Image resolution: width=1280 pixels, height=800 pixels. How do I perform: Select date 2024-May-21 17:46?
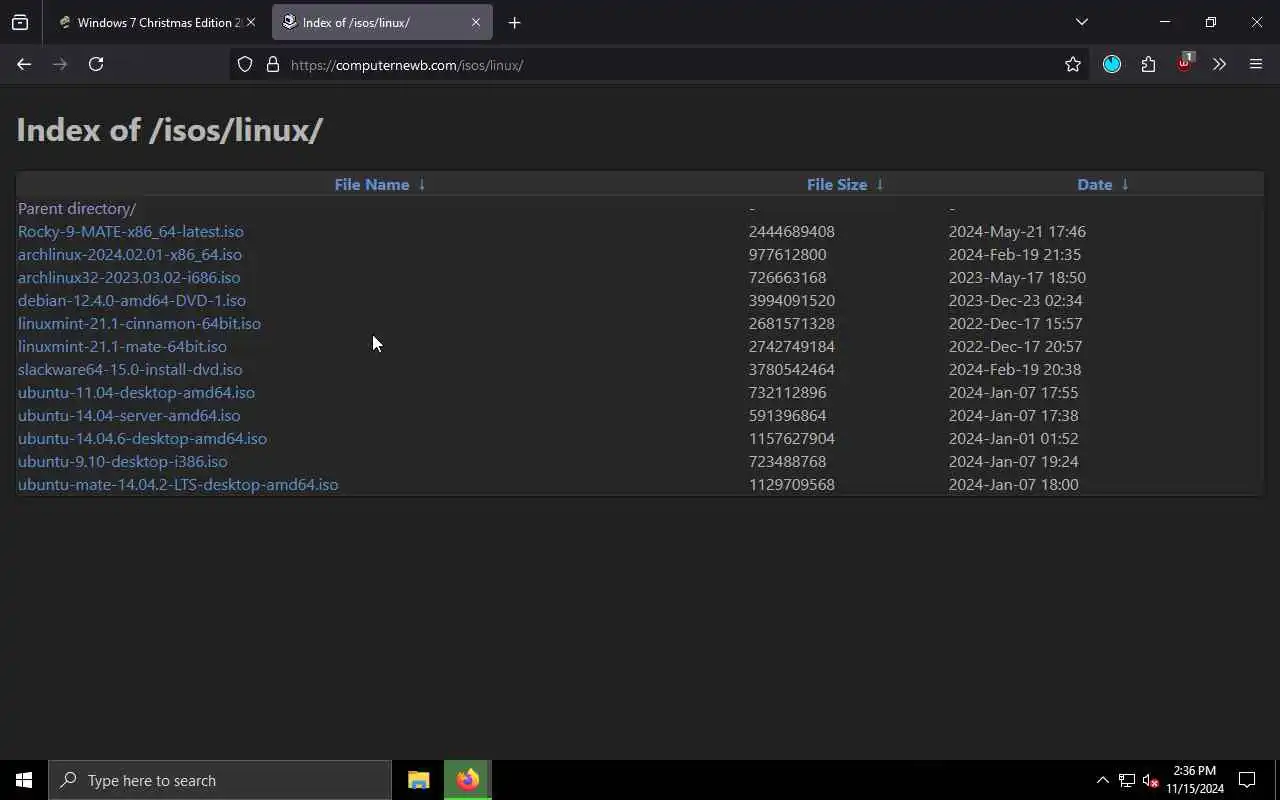pos(1017,231)
